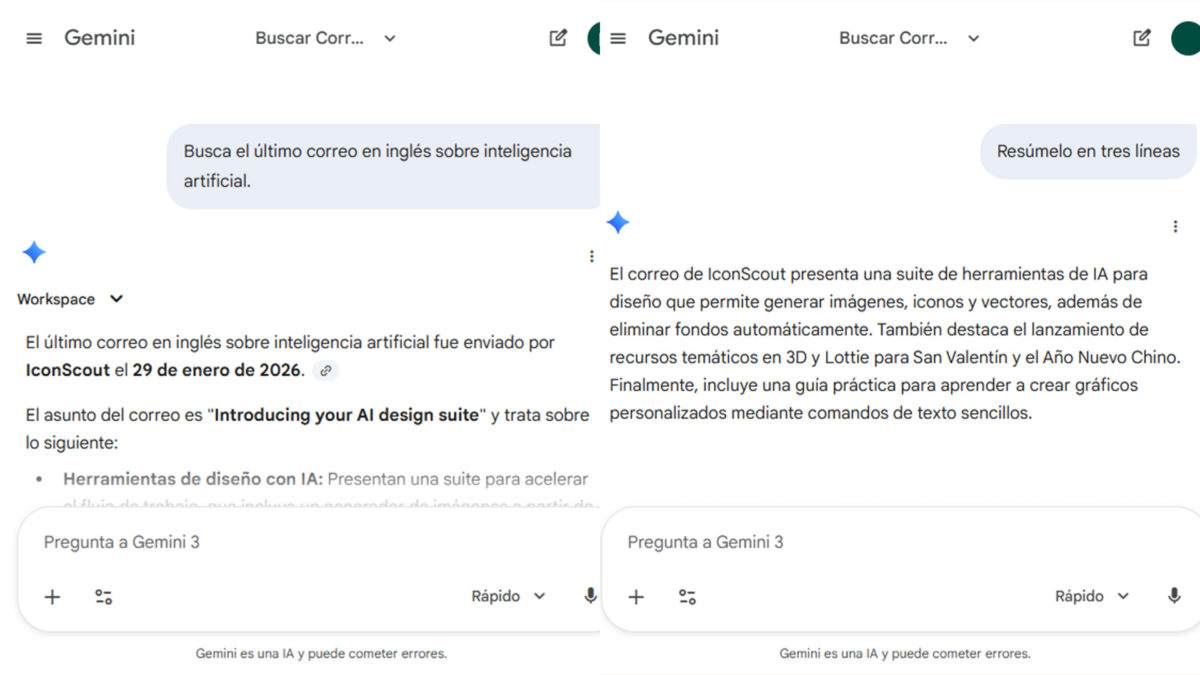Click the Gemini sparkle icon on left panel
The image size is (1200, 675).
pos(33,252)
